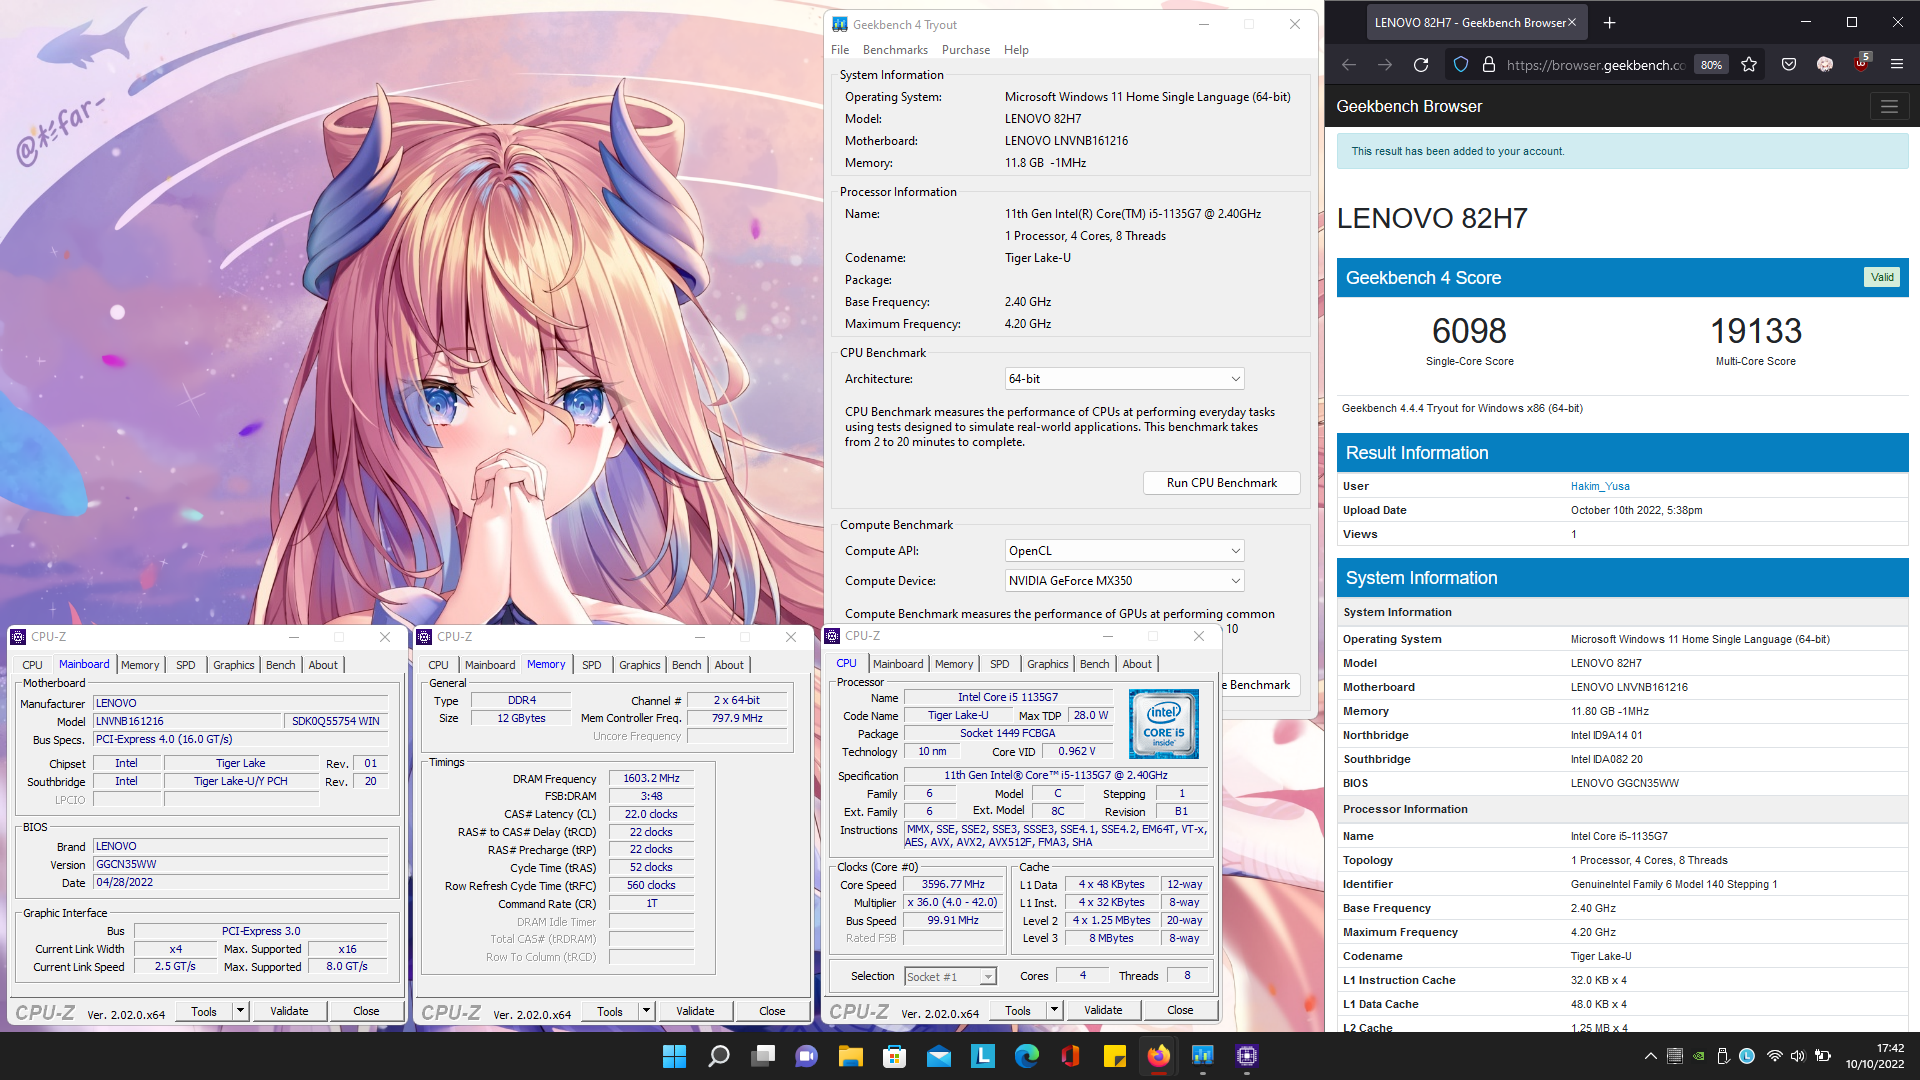
Task: Open About tab in Mainboard CPU-Z window
Action: click(x=322, y=665)
